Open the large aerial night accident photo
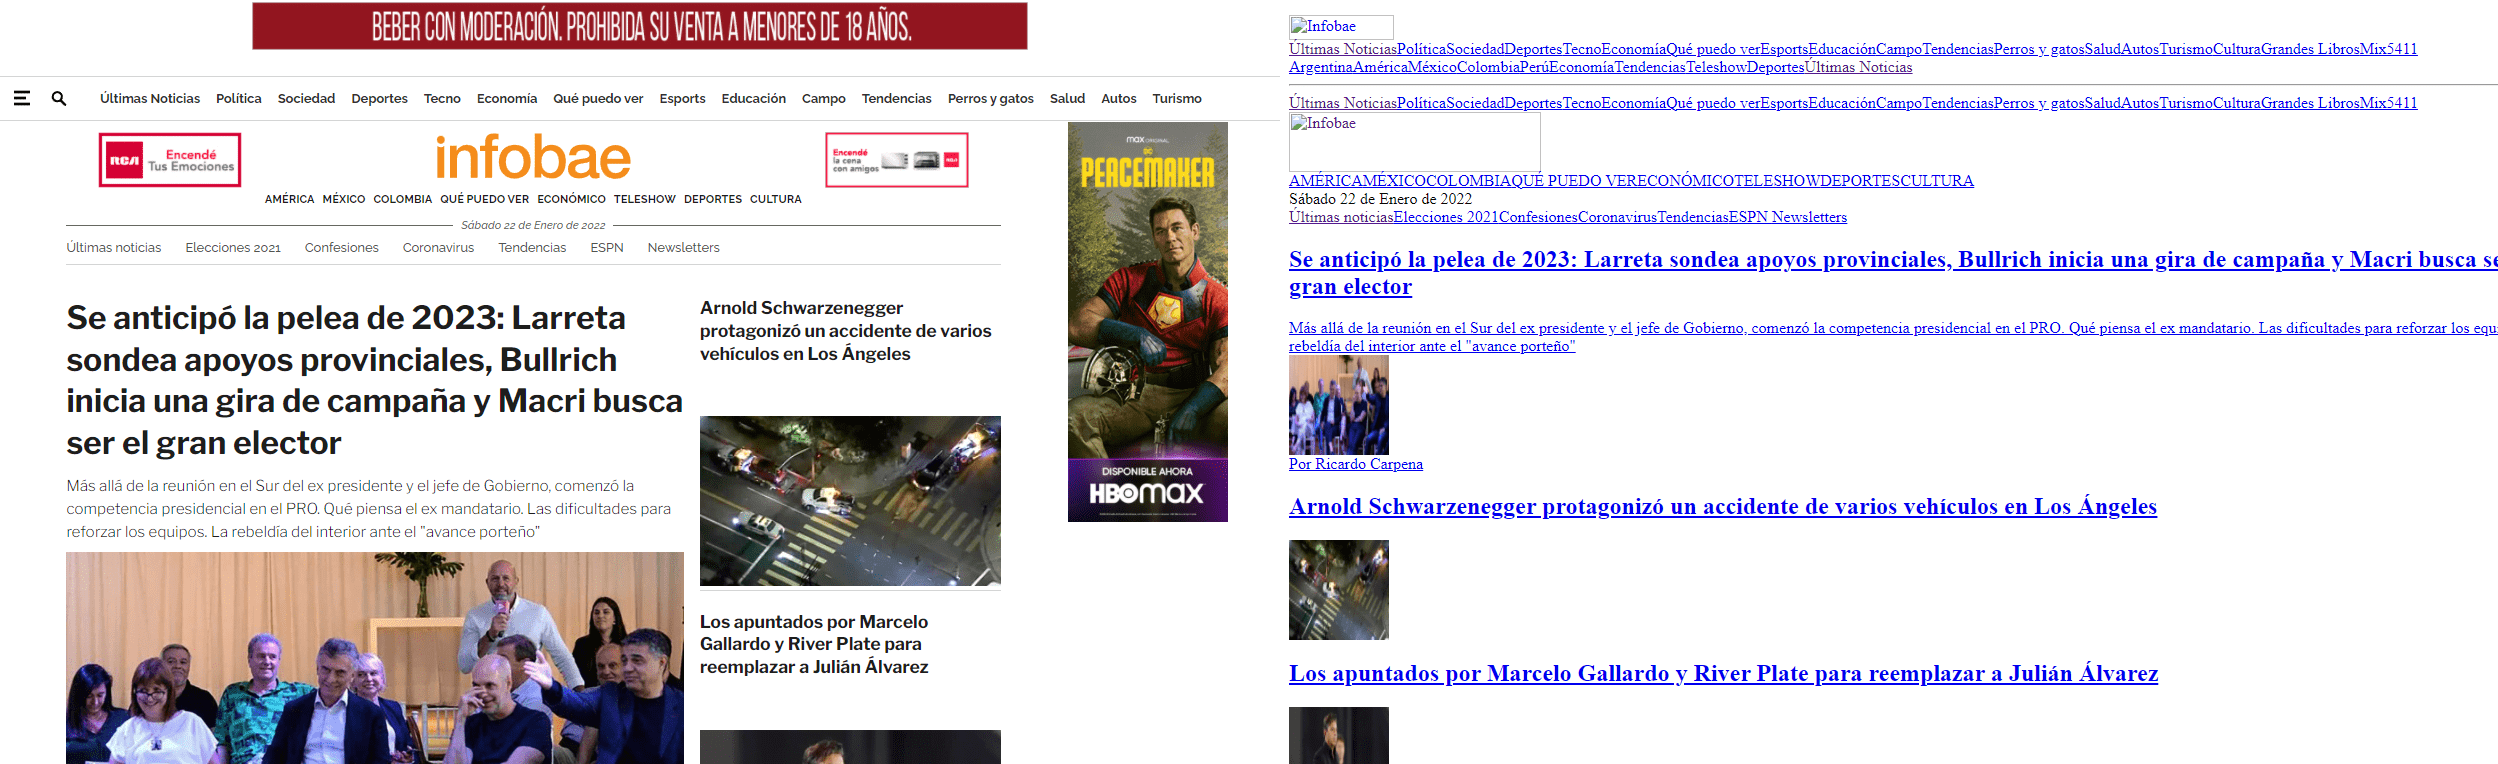This screenshot has height=764, width=2498. pos(850,501)
